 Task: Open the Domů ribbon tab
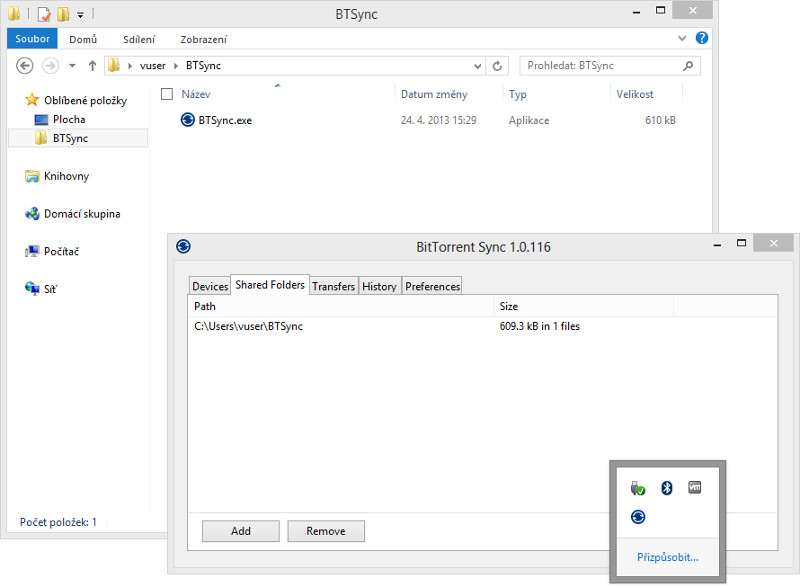click(x=83, y=39)
